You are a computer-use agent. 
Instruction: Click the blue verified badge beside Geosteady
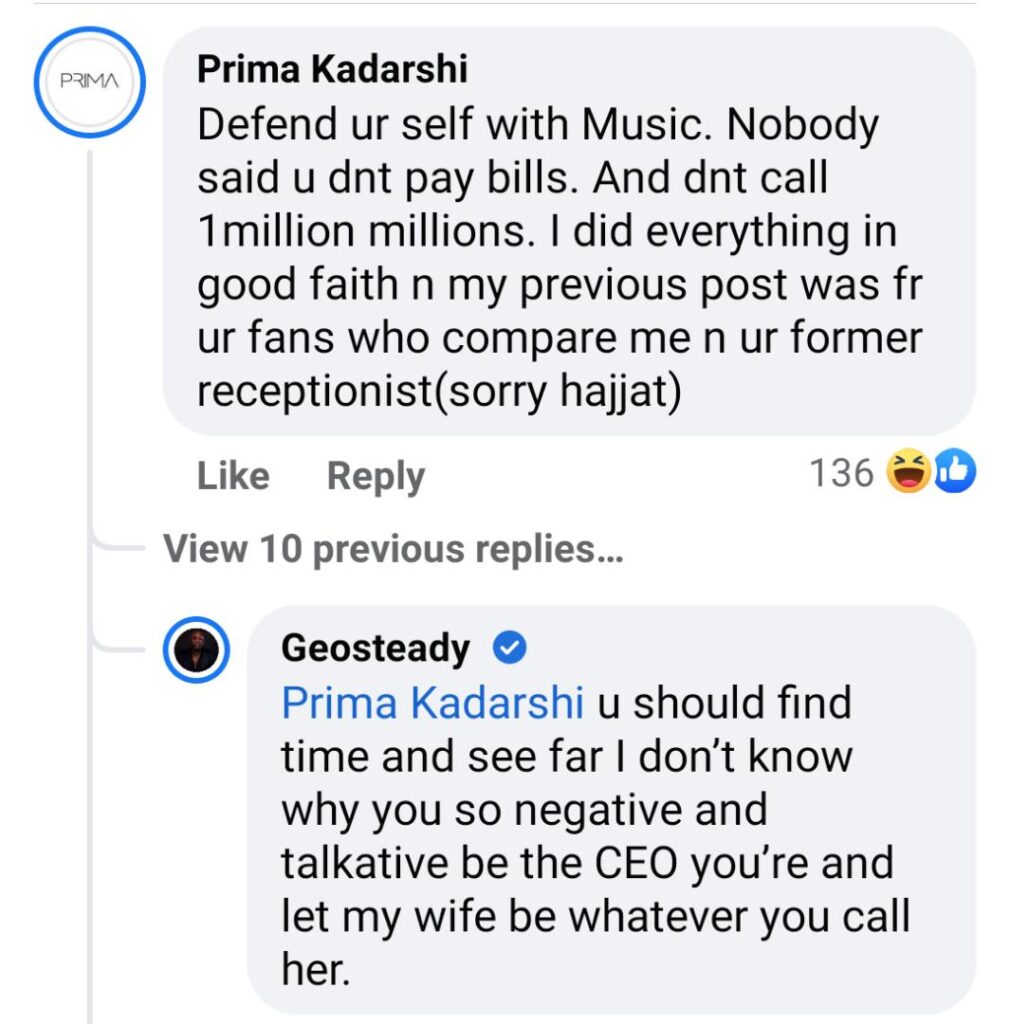tap(510, 649)
